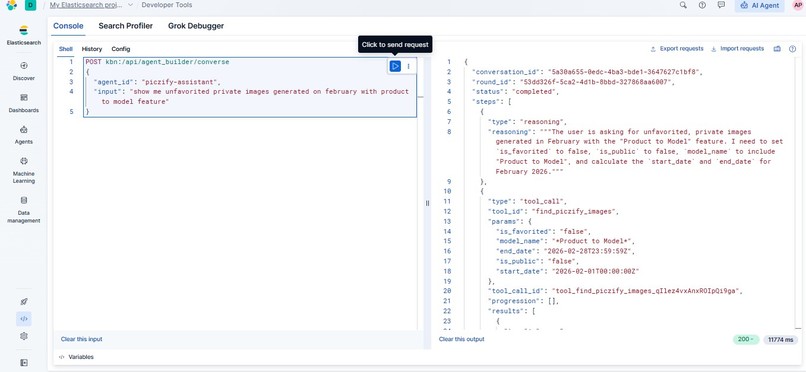
Task: Click inside the request editor on the POST line
Action: click(x=157, y=62)
